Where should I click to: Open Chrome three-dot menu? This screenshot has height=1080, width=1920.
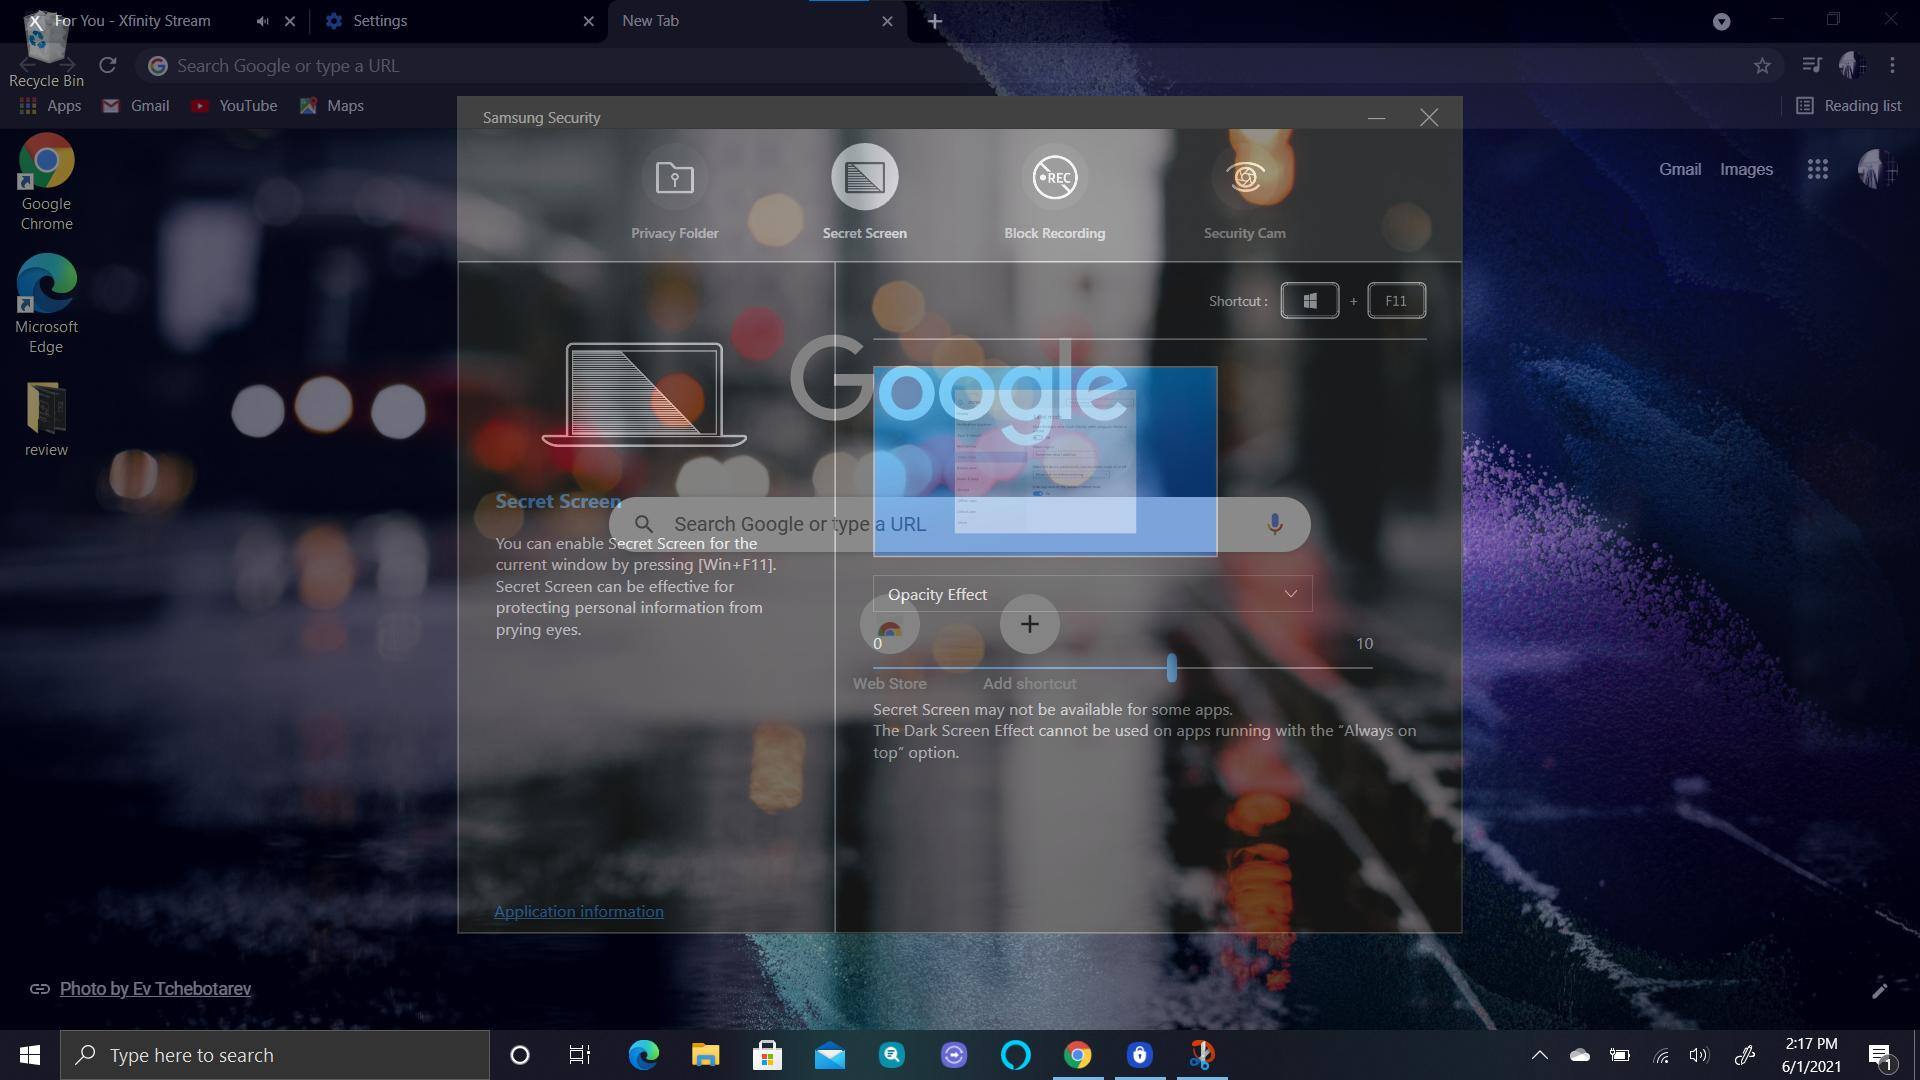coord(1892,66)
